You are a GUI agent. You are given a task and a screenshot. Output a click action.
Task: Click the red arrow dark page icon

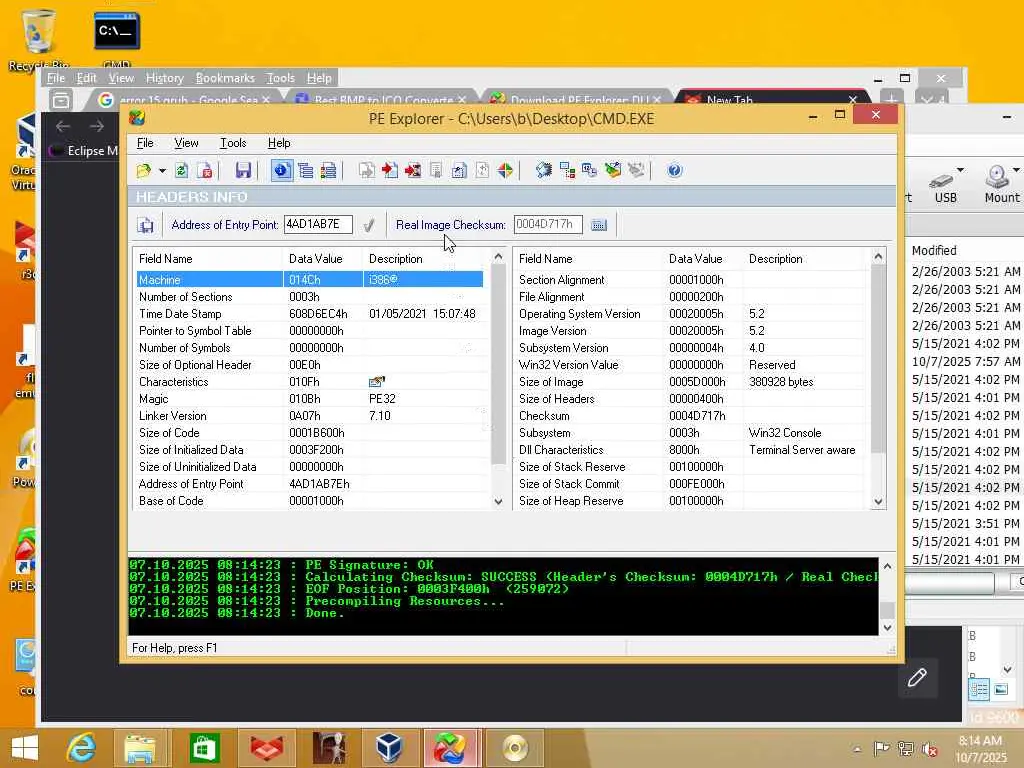pyautogui.click(x=413, y=171)
